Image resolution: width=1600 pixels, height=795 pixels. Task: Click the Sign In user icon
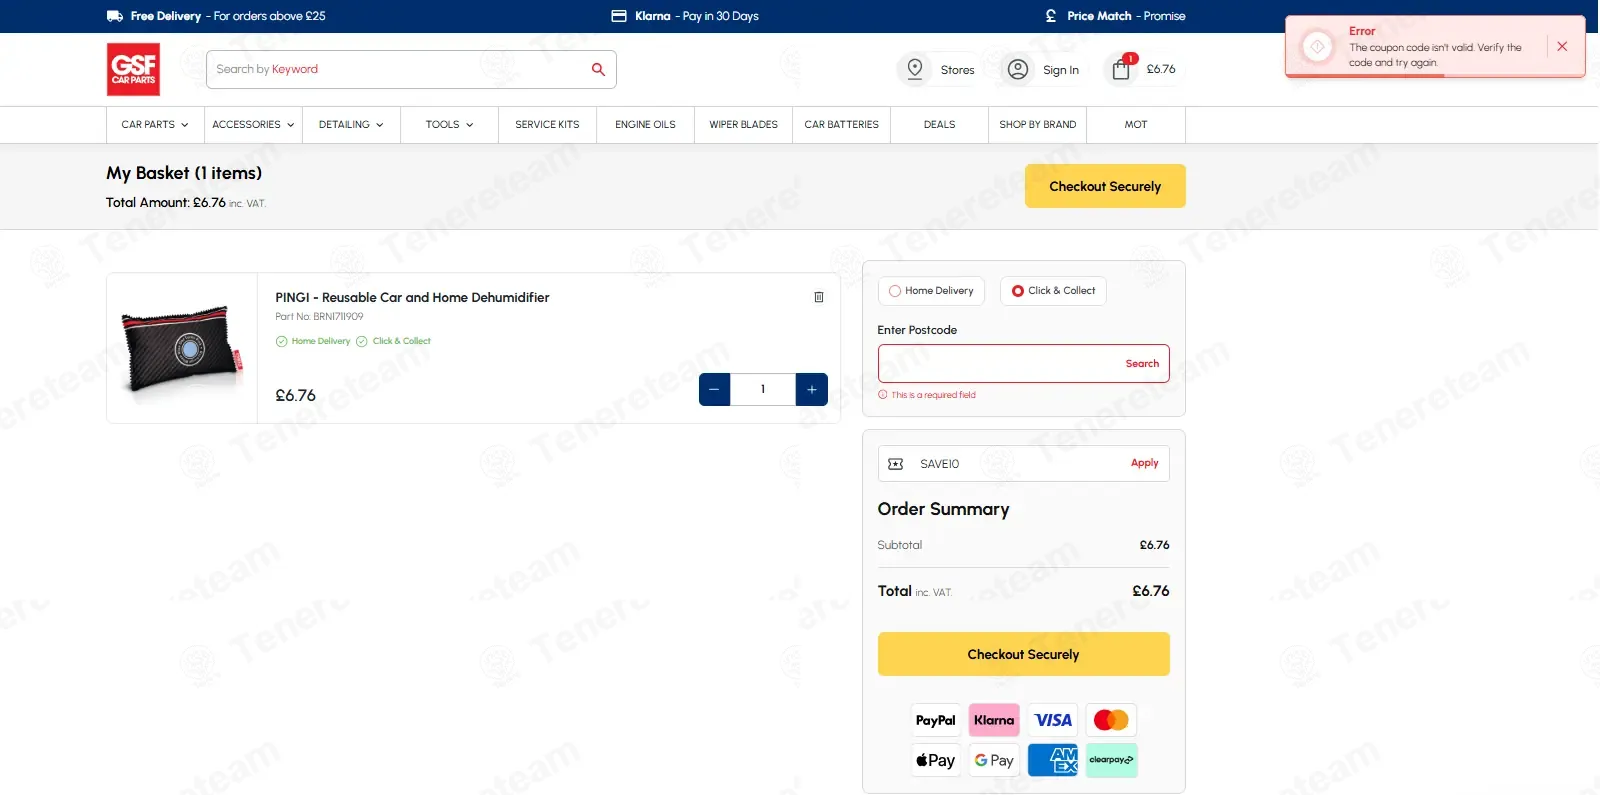tap(1018, 69)
